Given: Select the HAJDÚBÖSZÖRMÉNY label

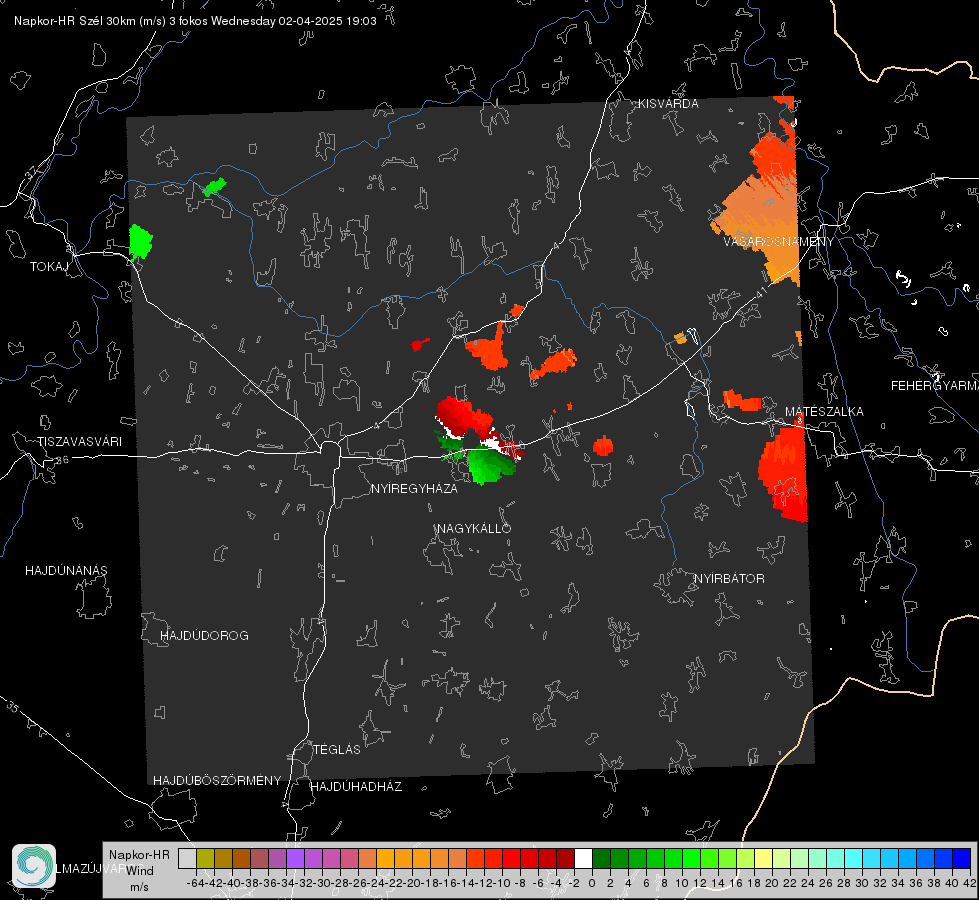Looking at the screenshot, I should (x=217, y=781).
